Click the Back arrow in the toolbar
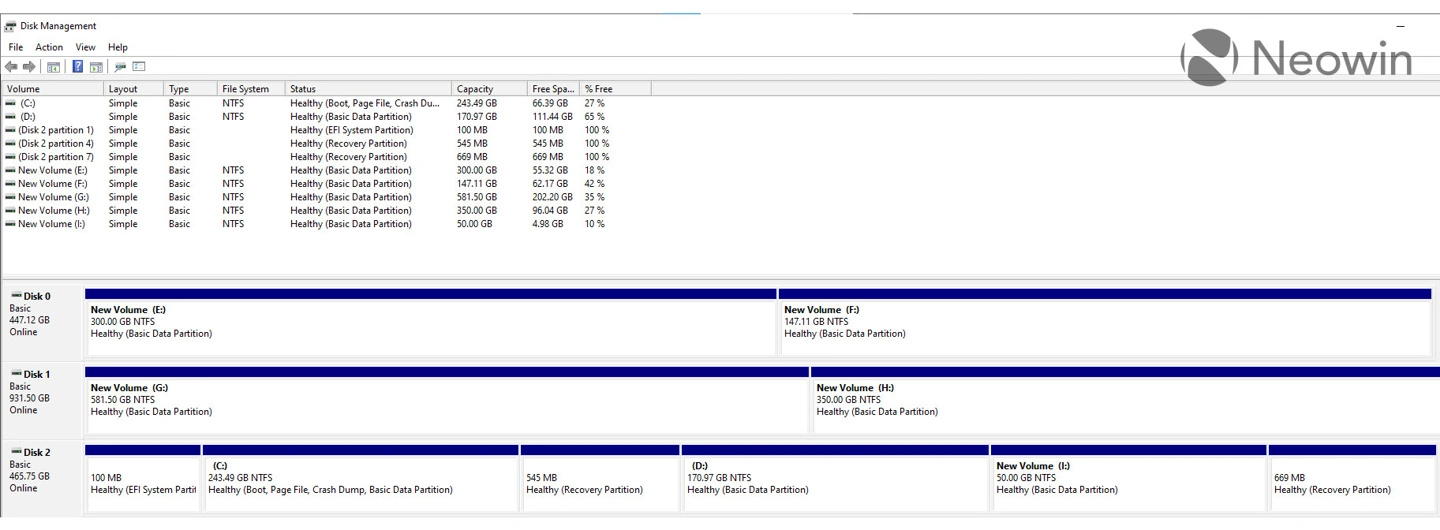The width and height of the screenshot is (1440, 530). (11, 67)
